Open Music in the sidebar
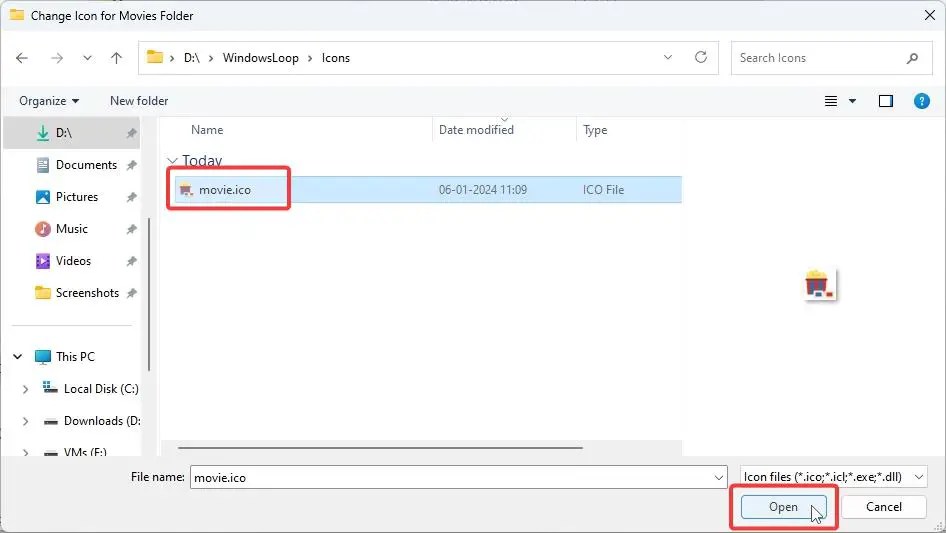946x533 pixels. point(71,229)
